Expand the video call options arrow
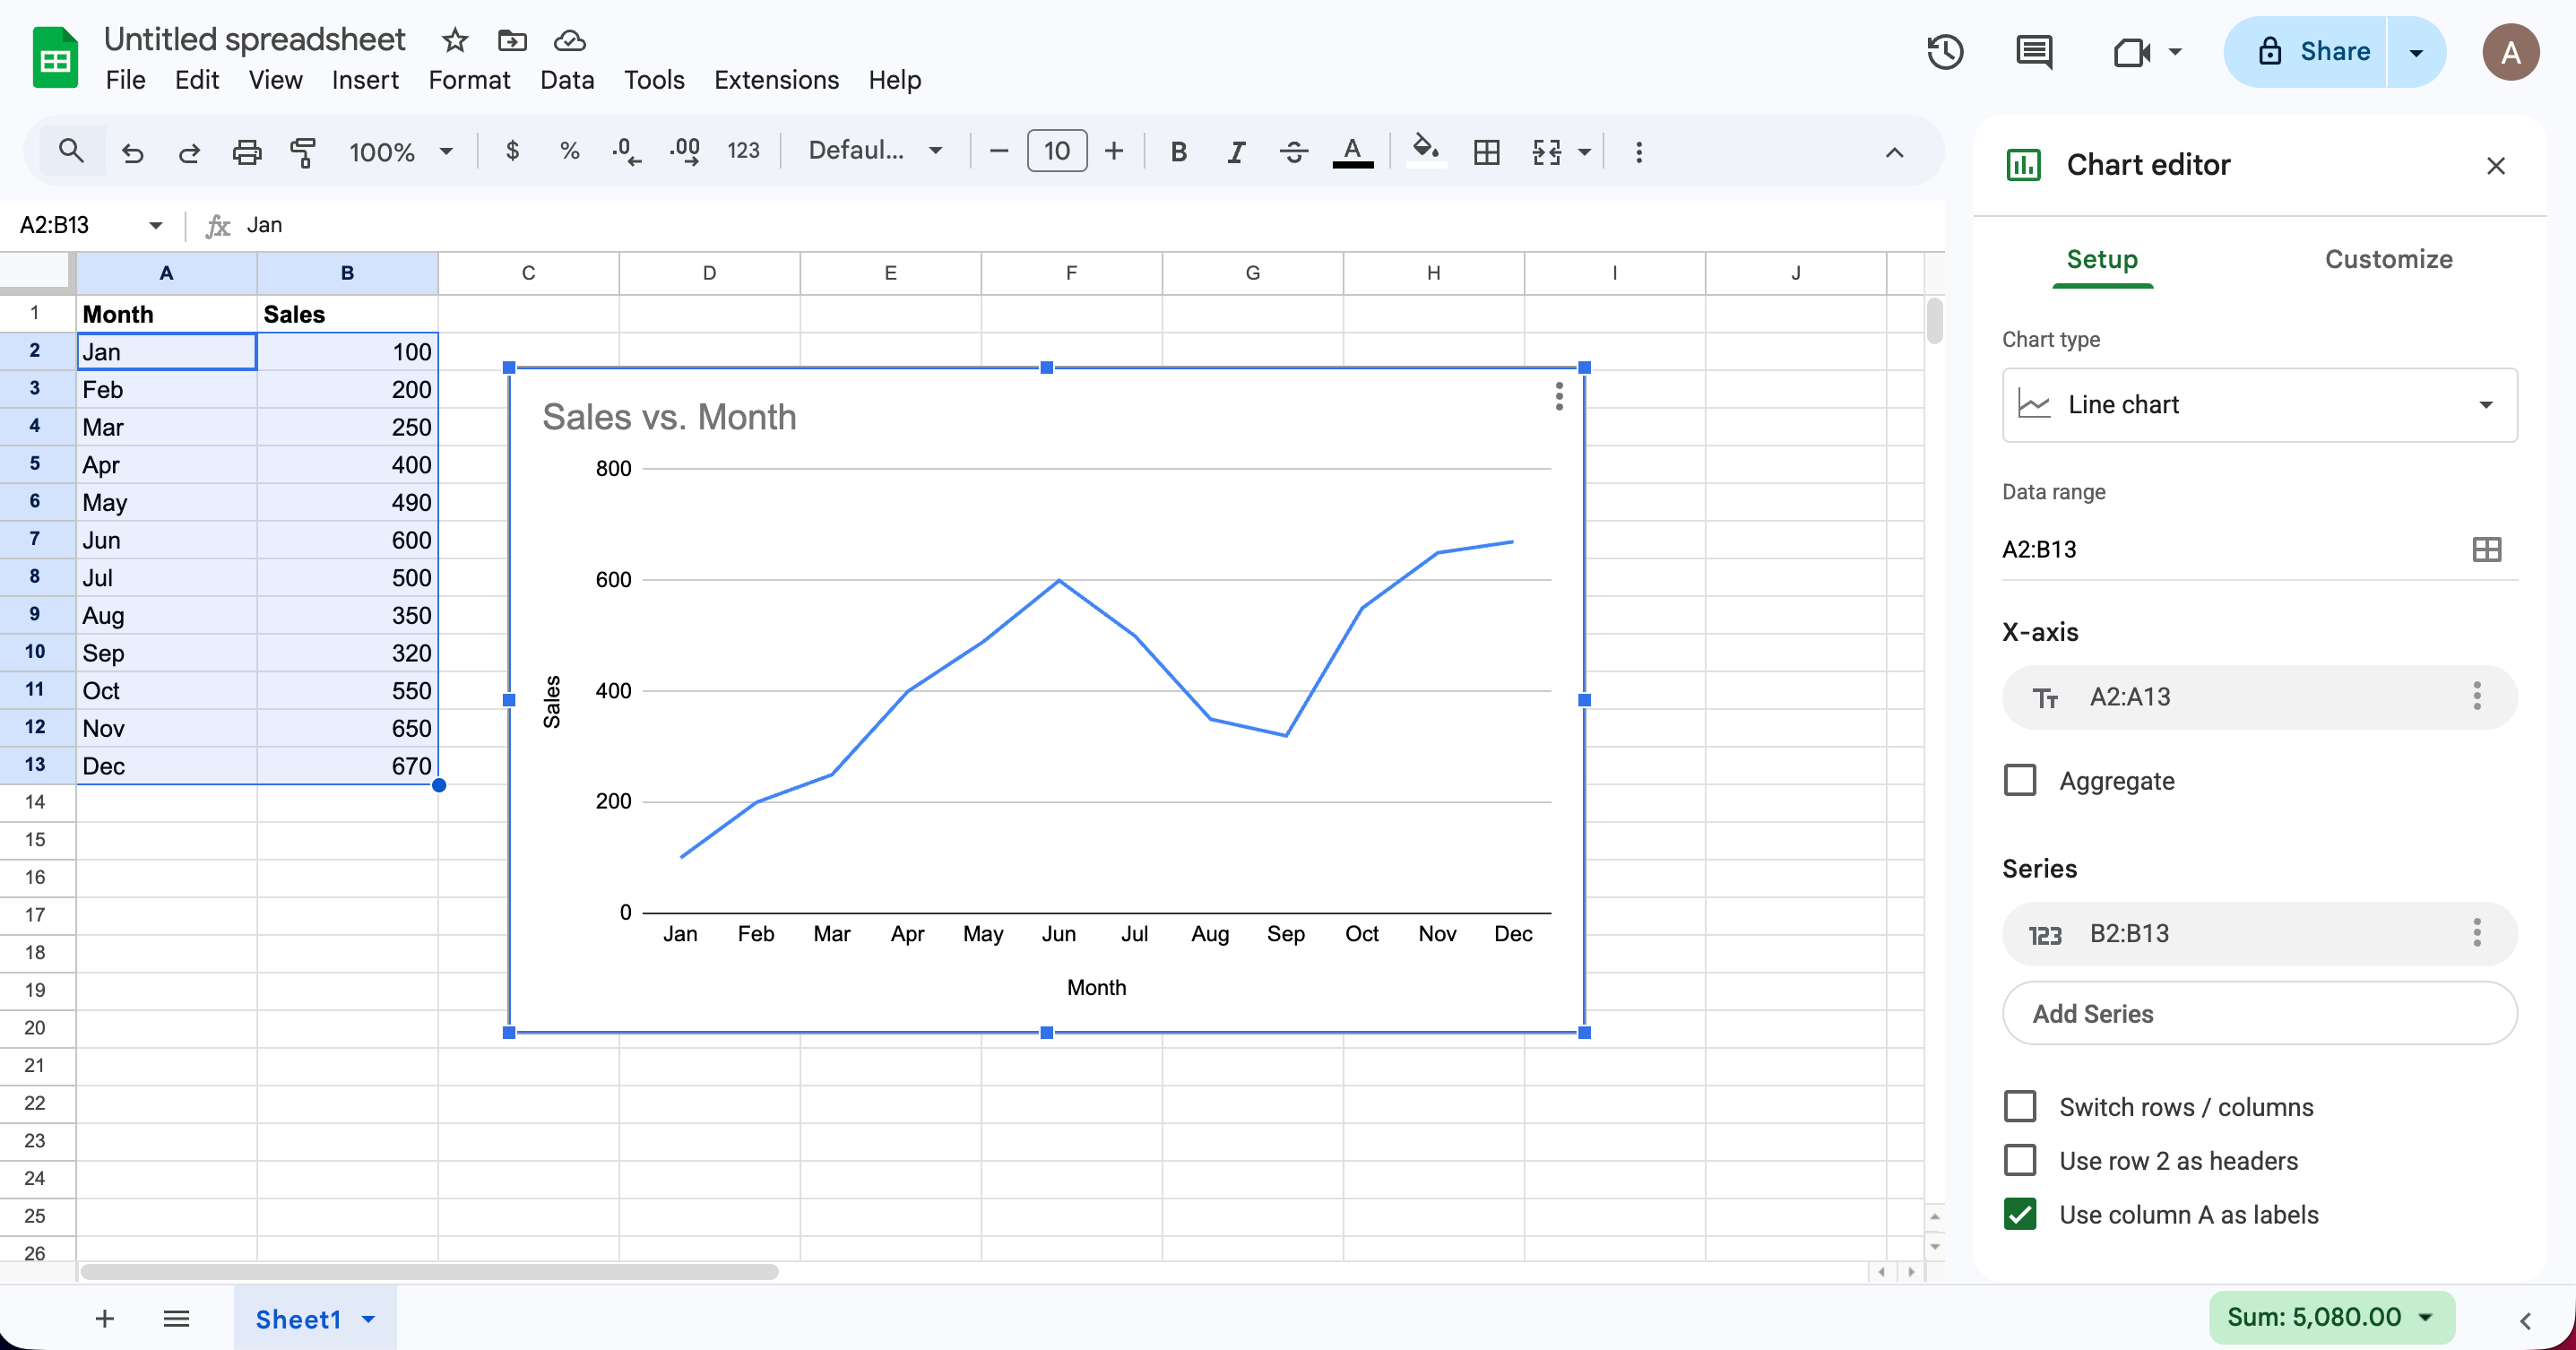The height and width of the screenshot is (1350, 2576). click(x=2174, y=51)
